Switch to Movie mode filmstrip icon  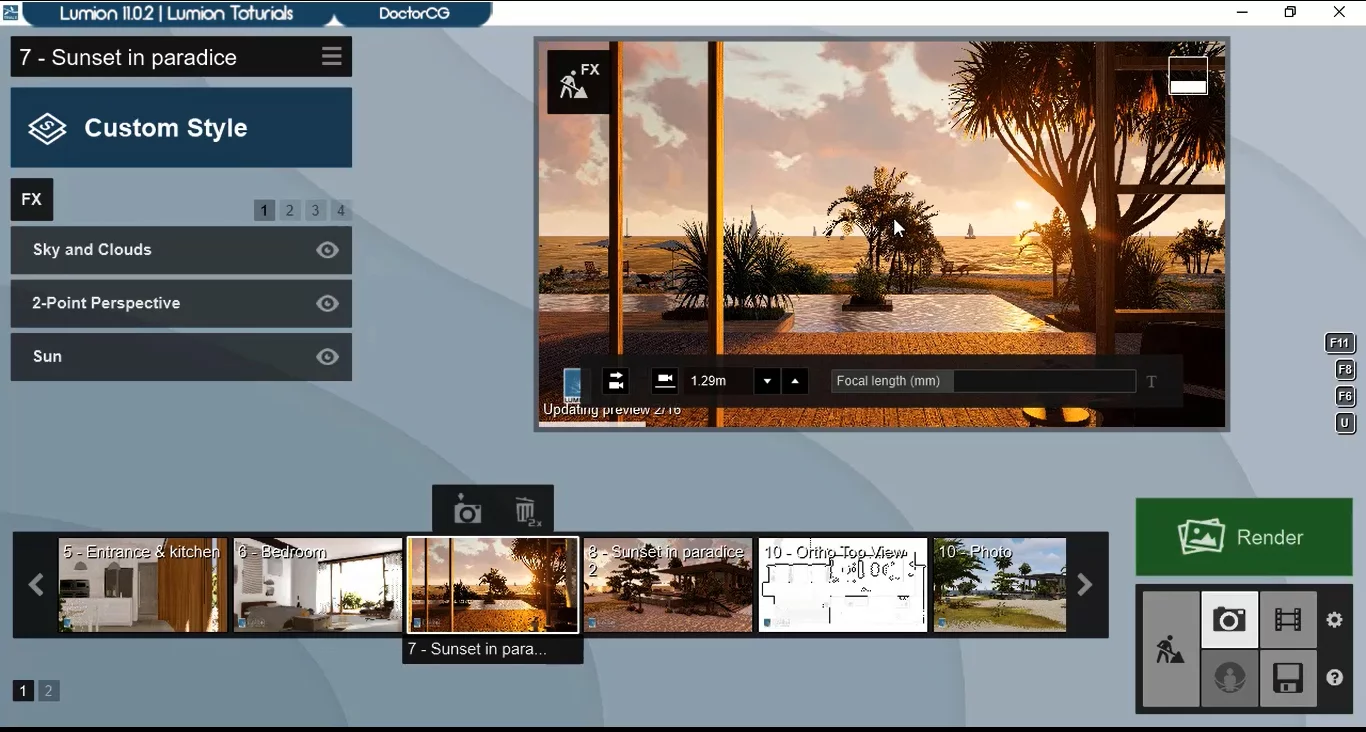click(1288, 620)
